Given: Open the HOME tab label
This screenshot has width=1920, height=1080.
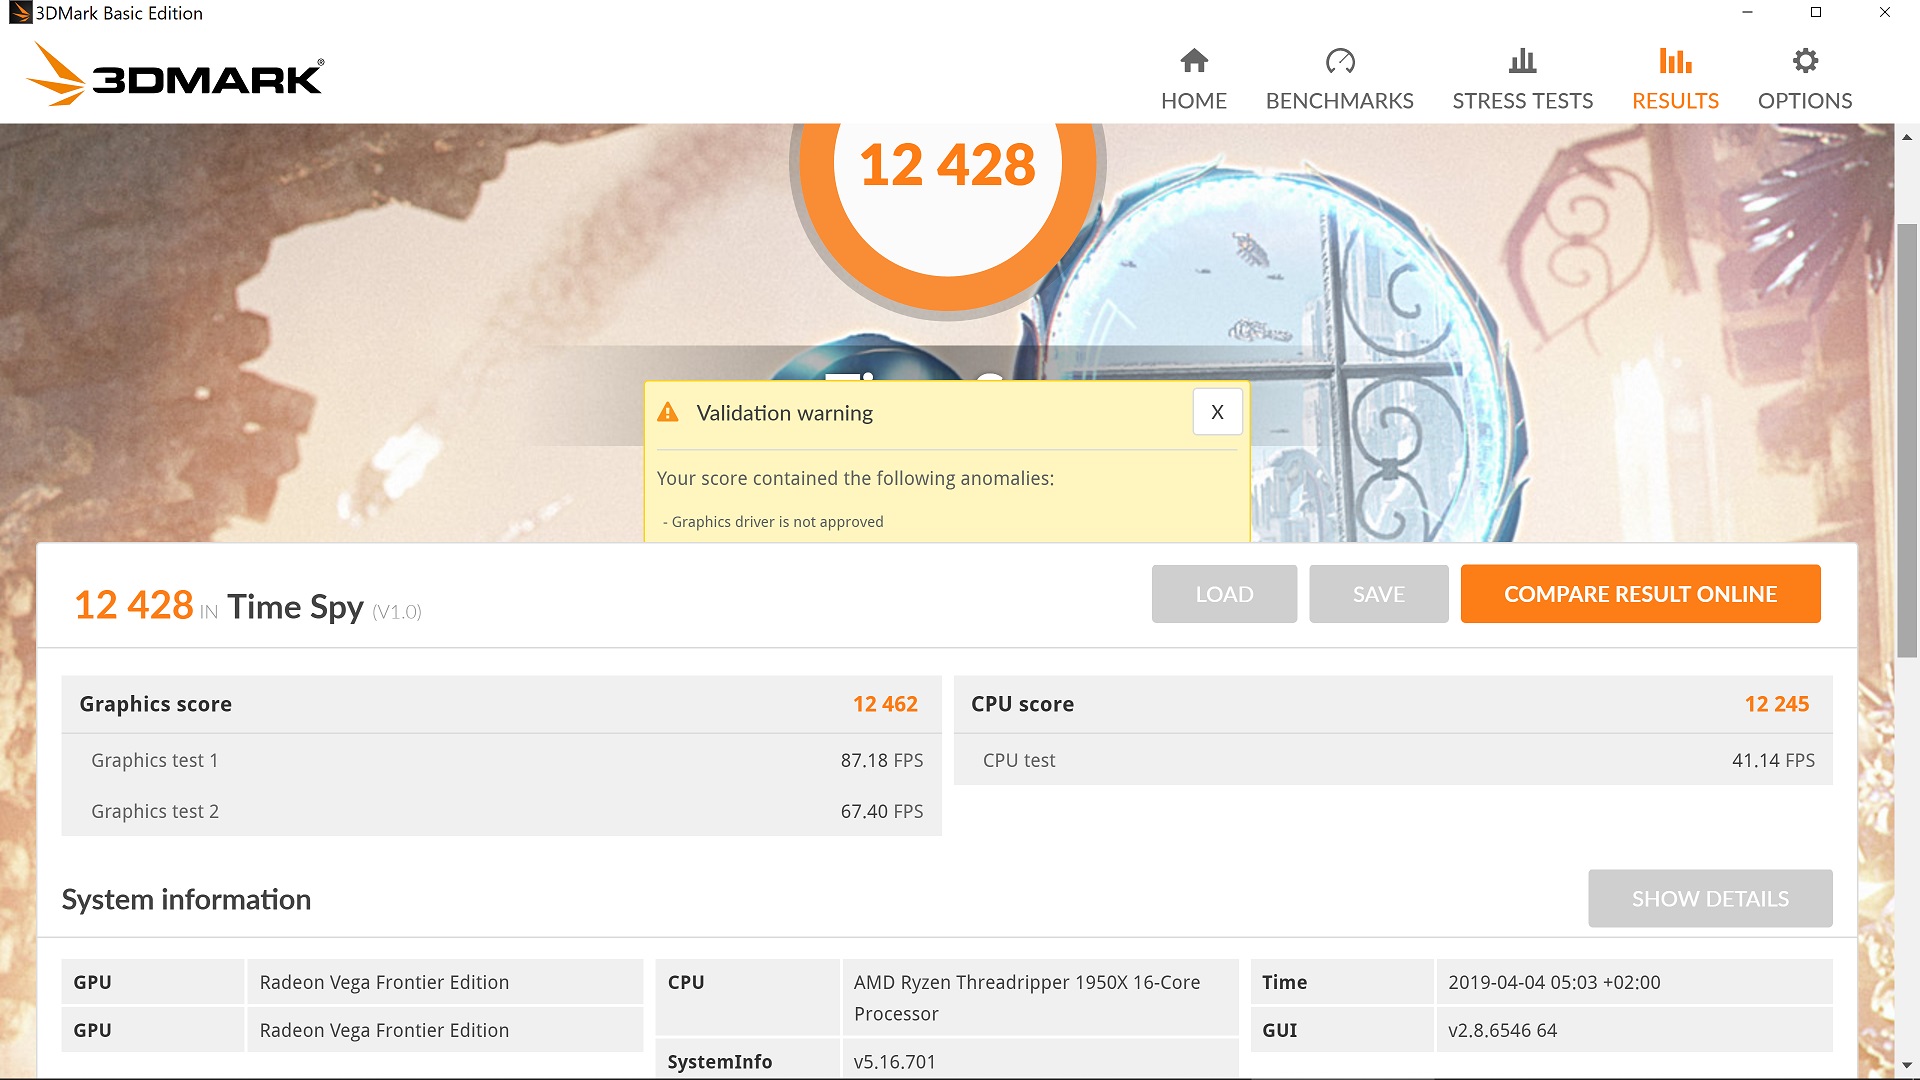Looking at the screenshot, I should tap(1194, 101).
